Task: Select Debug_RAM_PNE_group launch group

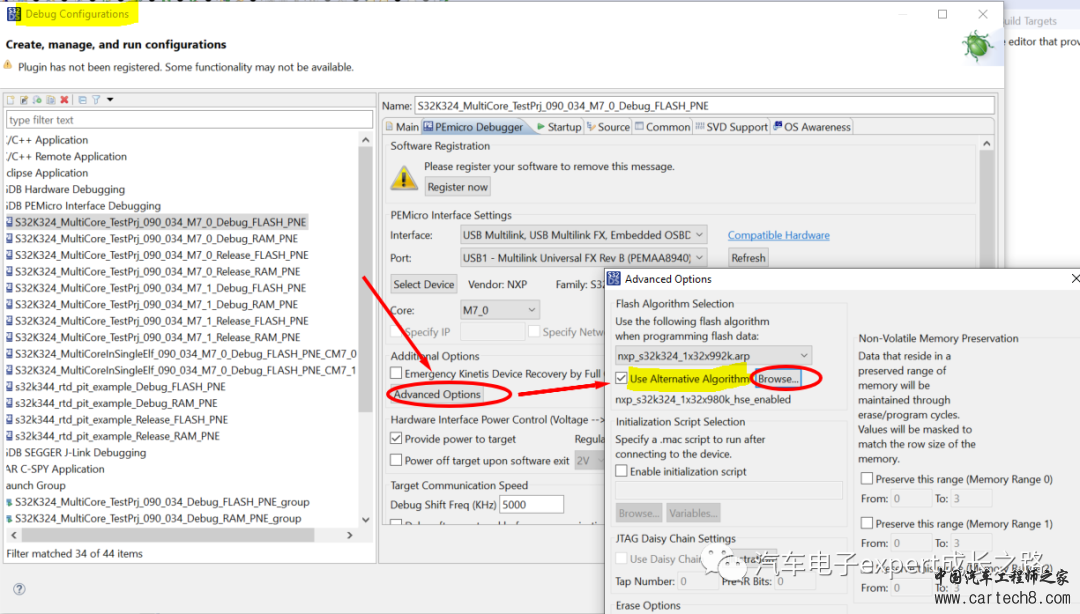Action: click(x=154, y=518)
